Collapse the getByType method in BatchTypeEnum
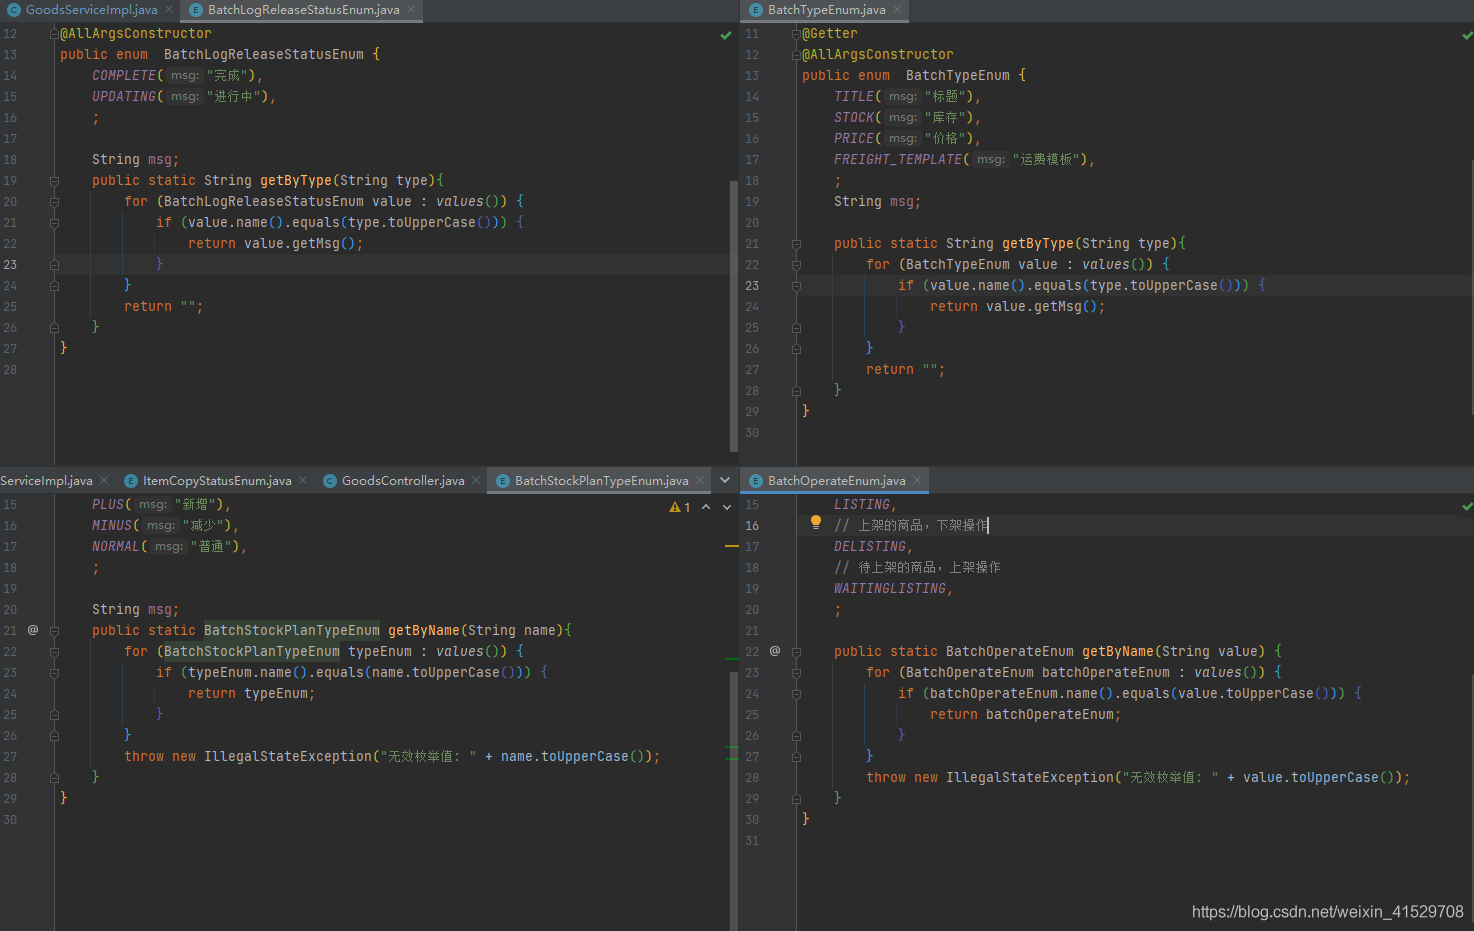The image size is (1474, 931). [796, 244]
